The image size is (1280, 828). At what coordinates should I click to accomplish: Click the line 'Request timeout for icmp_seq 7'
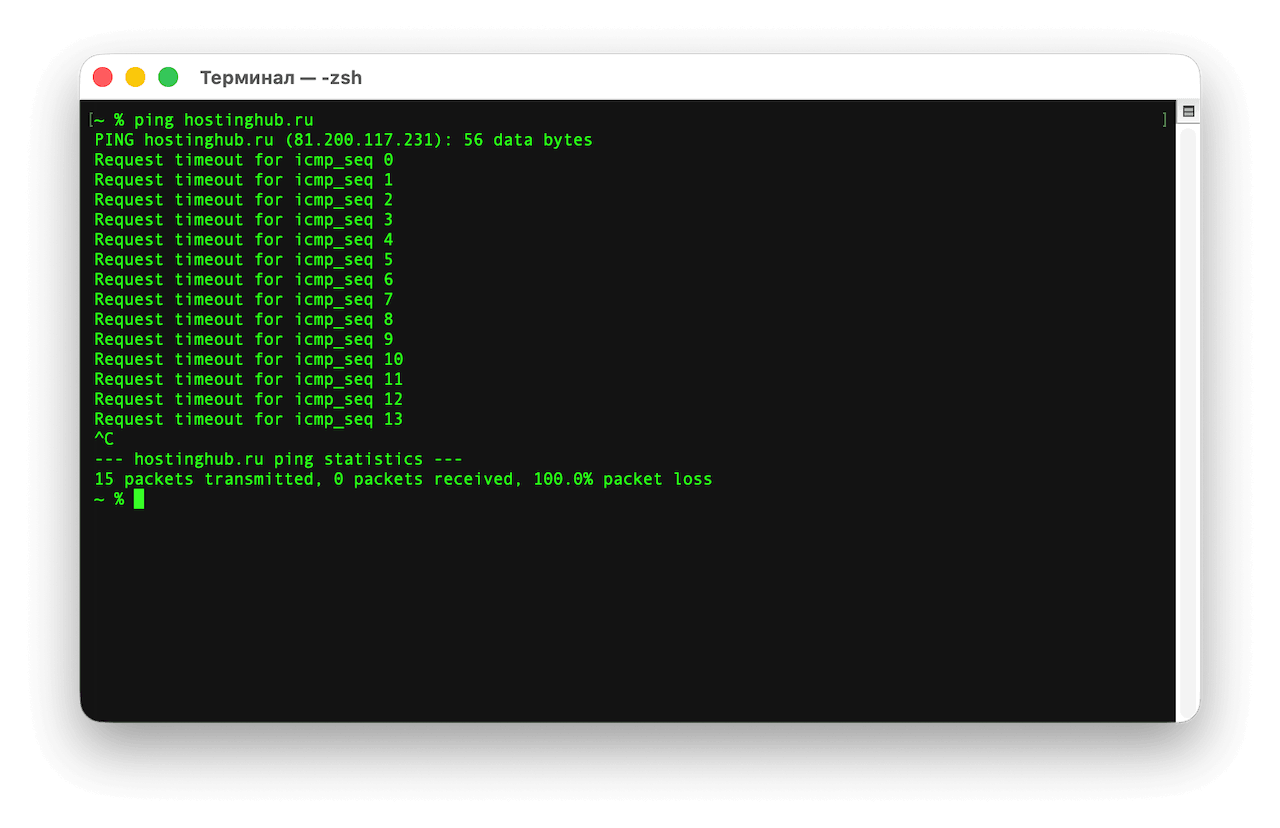243,300
